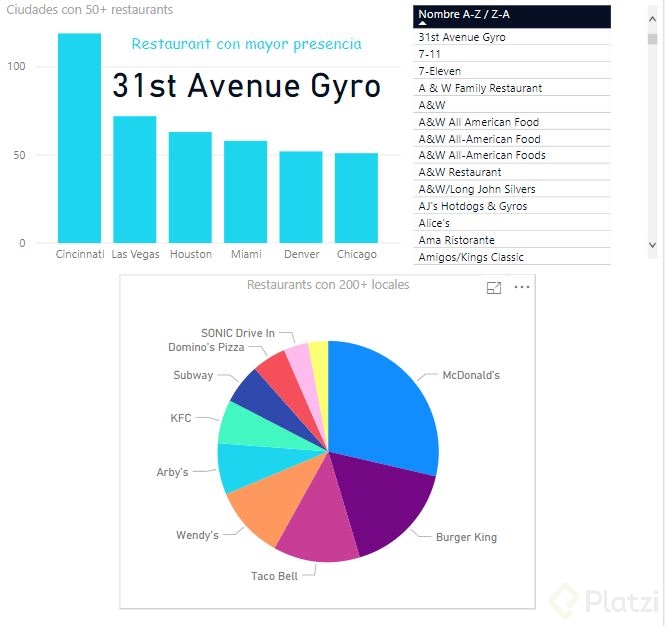Click the Chicago bar
665x626 pixels.
356,198
